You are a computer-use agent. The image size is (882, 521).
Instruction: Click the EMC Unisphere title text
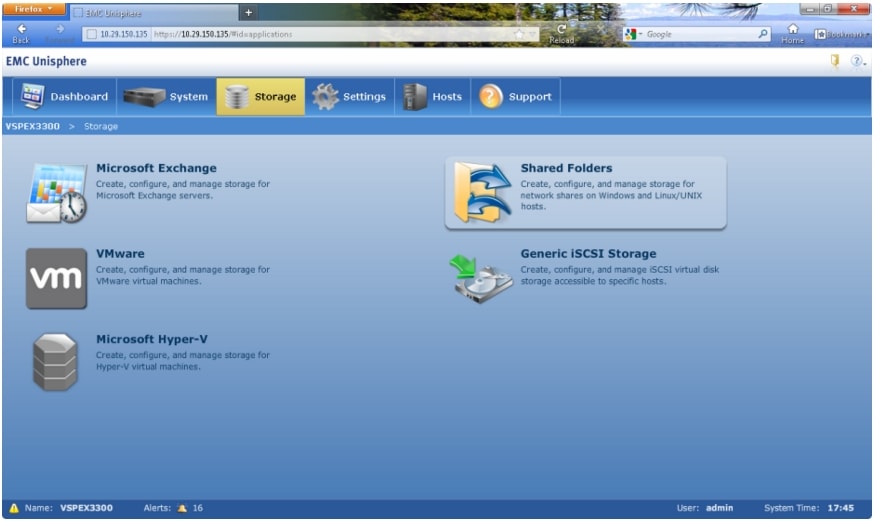point(46,61)
